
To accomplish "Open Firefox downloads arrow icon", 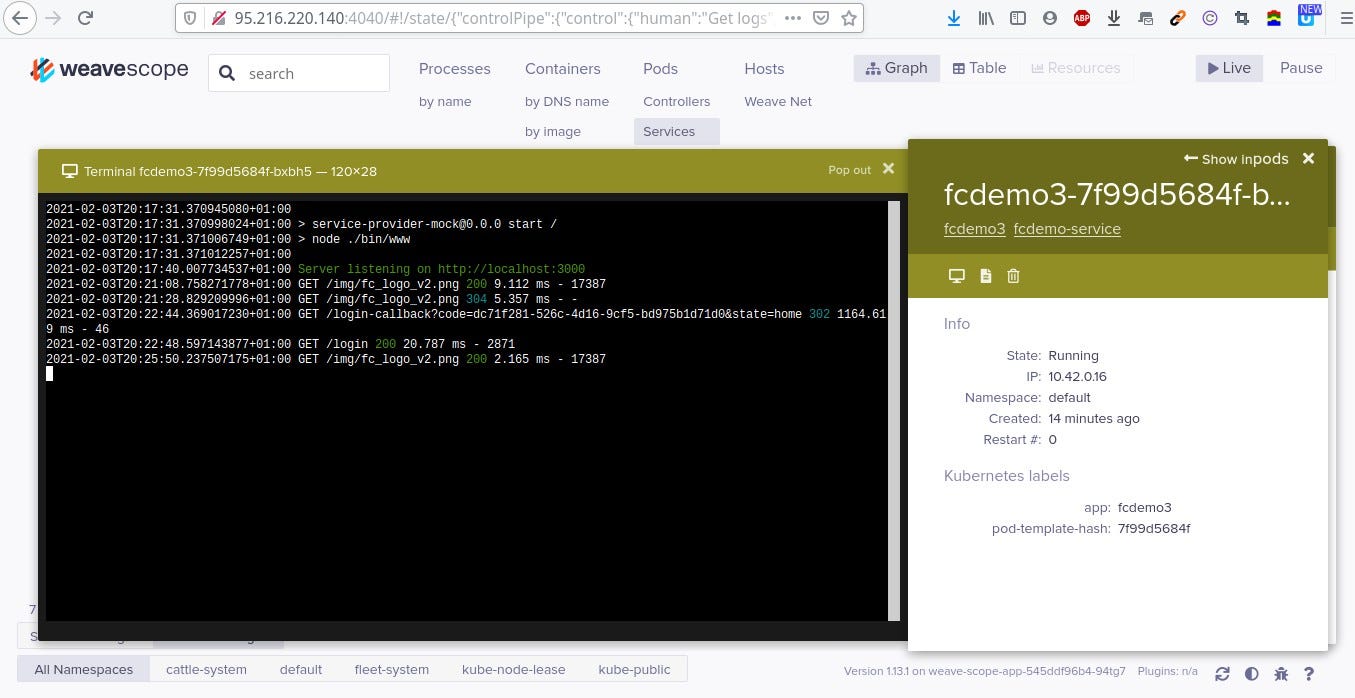I will [954, 17].
